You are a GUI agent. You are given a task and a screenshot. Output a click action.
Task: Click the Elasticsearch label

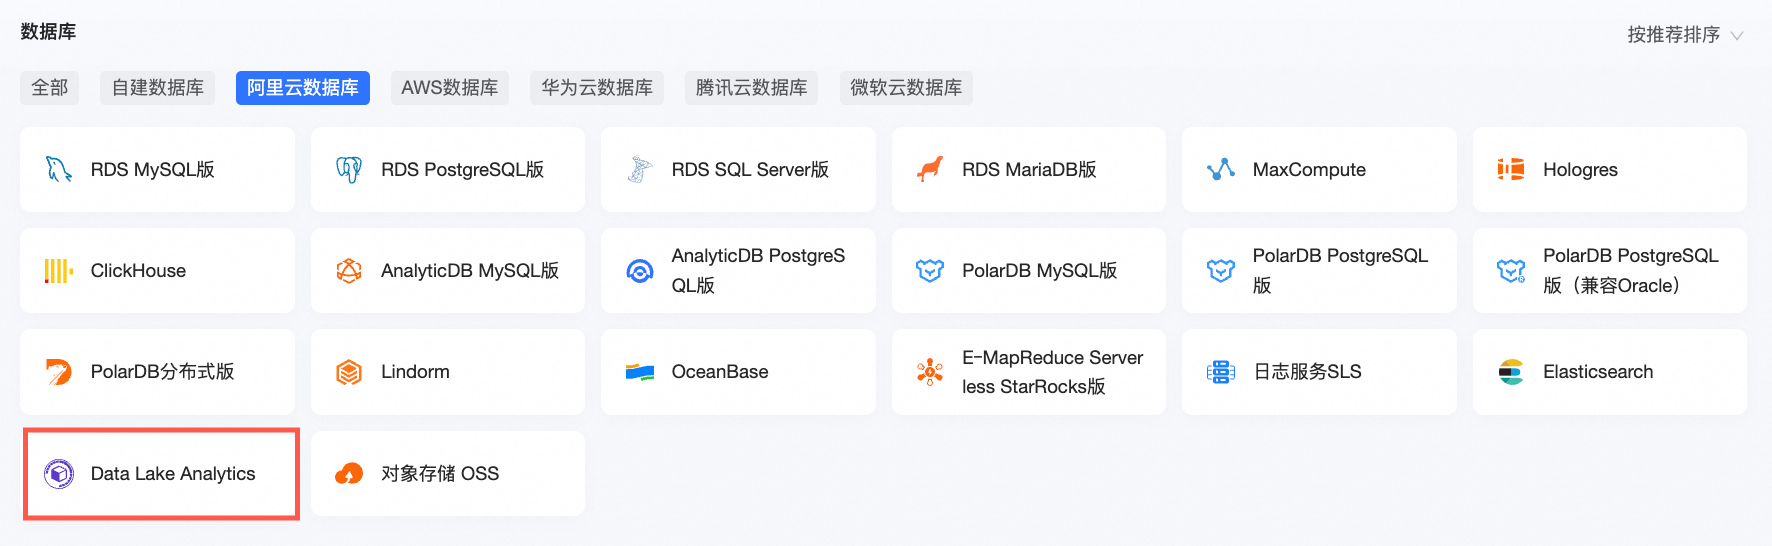point(1598,372)
